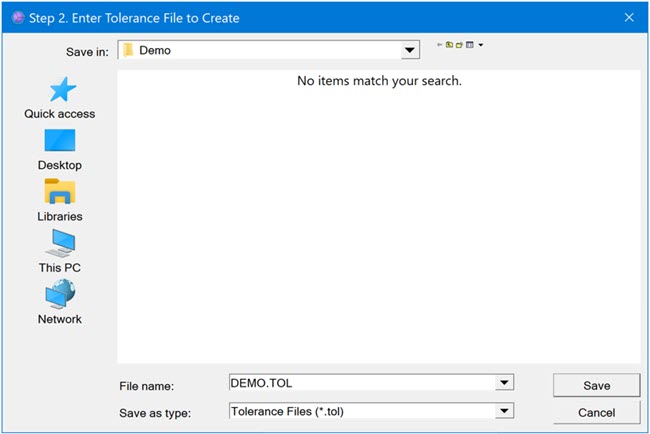The height and width of the screenshot is (434, 650).
Task: Go to This PC in sidebar
Action: pyautogui.click(x=60, y=243)
